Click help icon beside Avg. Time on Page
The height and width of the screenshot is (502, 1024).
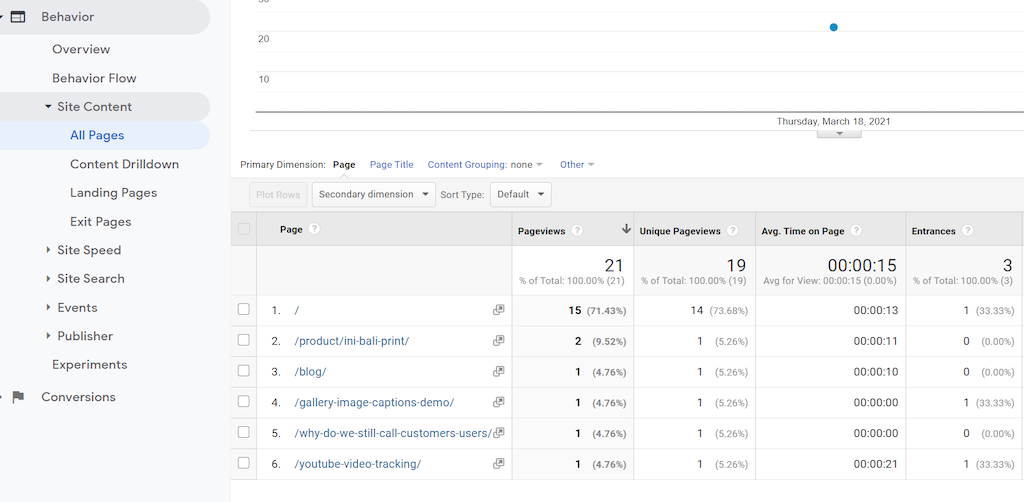coord(856,231)
